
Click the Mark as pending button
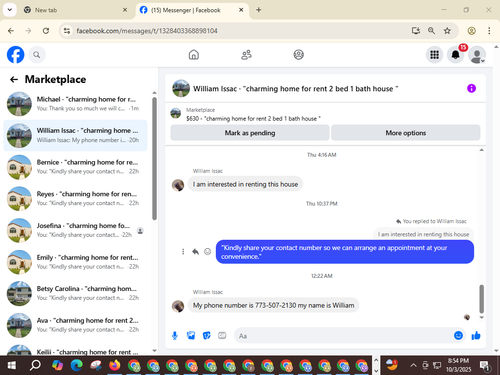click(x=250, y=133)
